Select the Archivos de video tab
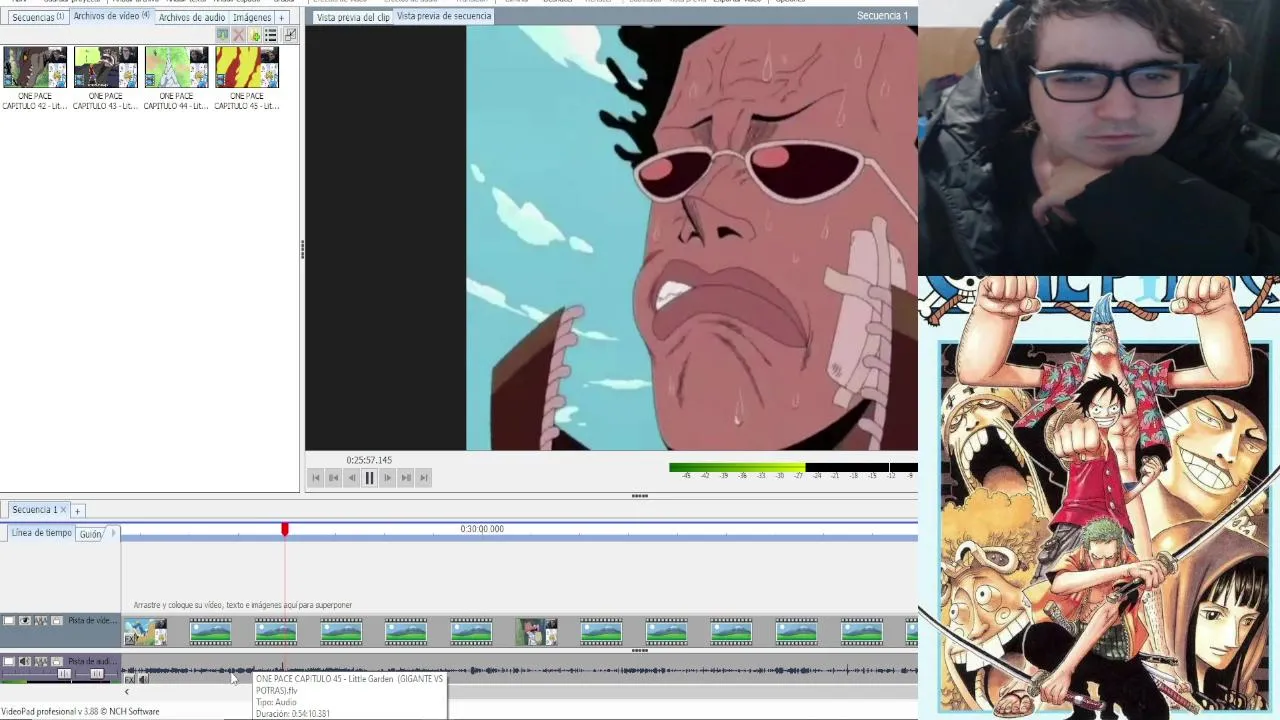The width and height of the screenshot is (1280, 720). tap(111, 16)
